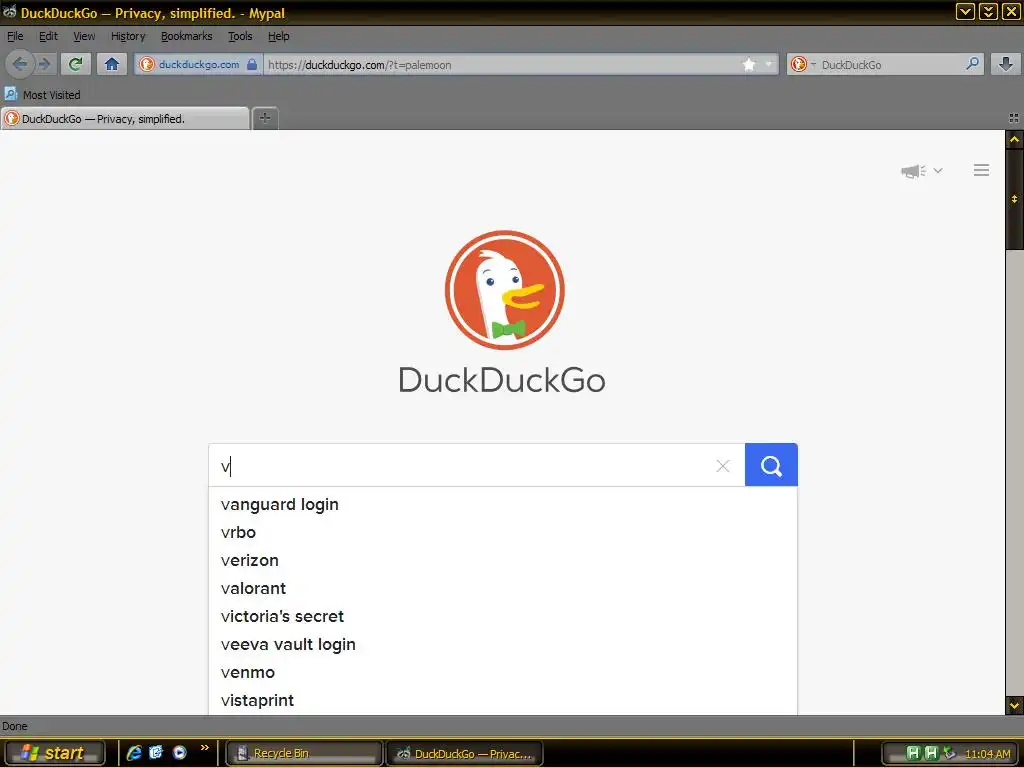Viewport: 1024px width, 768px height.
Task: Click the megaphone announcements icon
Action: pos(913,171)
